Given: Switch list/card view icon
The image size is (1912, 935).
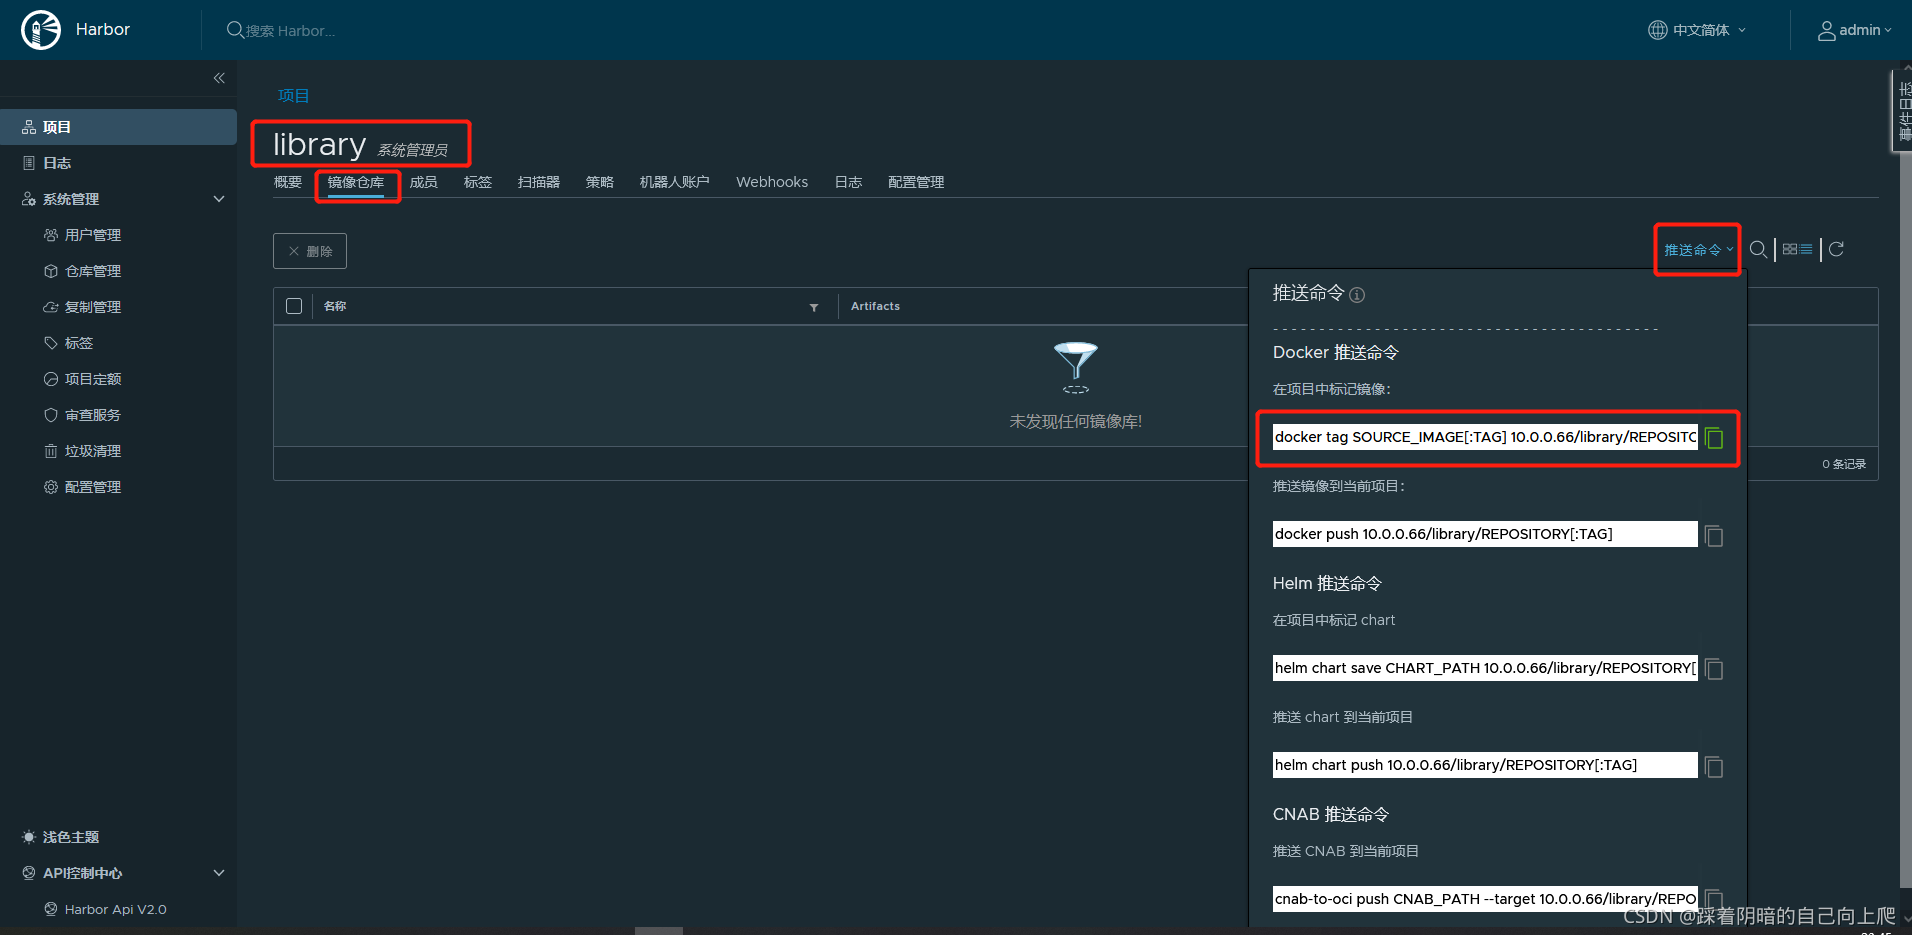Looking at the screenshot, I should point(1797,249).
